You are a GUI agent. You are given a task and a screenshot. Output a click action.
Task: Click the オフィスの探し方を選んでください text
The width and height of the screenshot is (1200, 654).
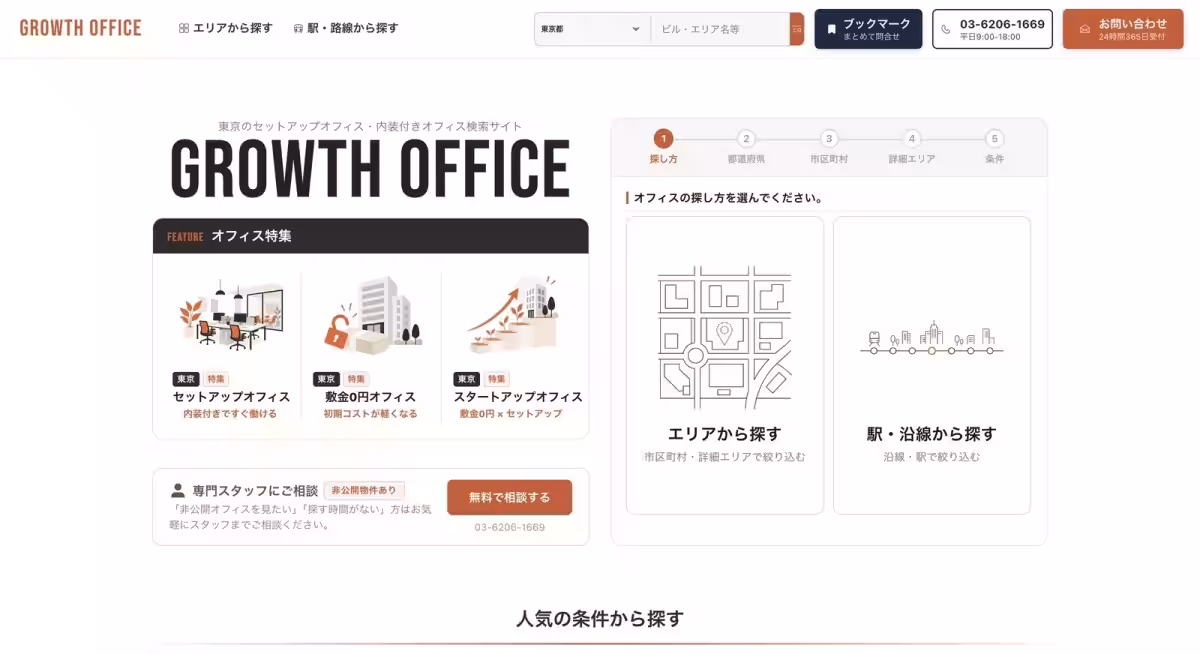click(x=728, y=198)
